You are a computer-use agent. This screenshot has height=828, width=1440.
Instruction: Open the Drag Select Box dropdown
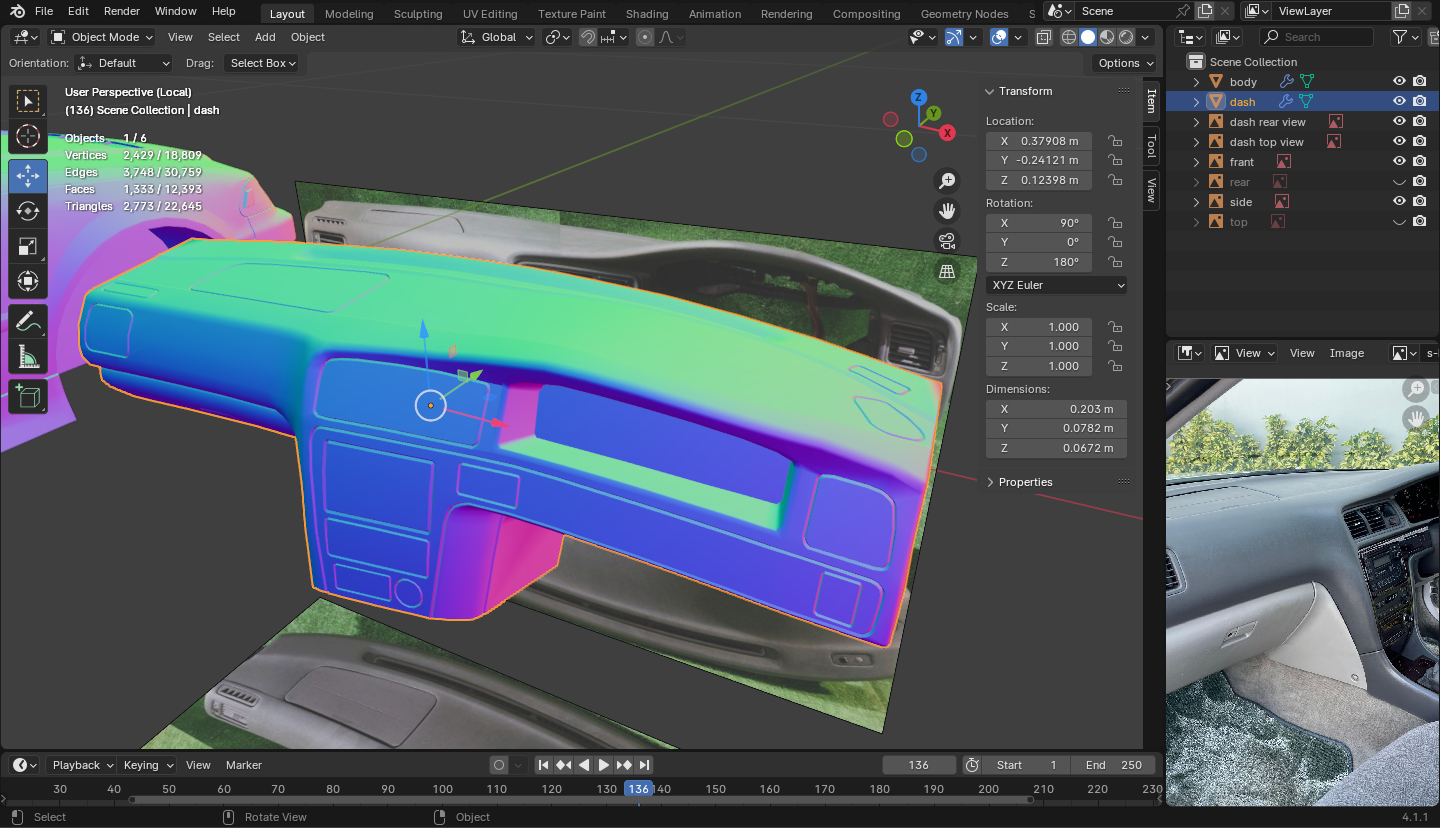pos(263,63)
